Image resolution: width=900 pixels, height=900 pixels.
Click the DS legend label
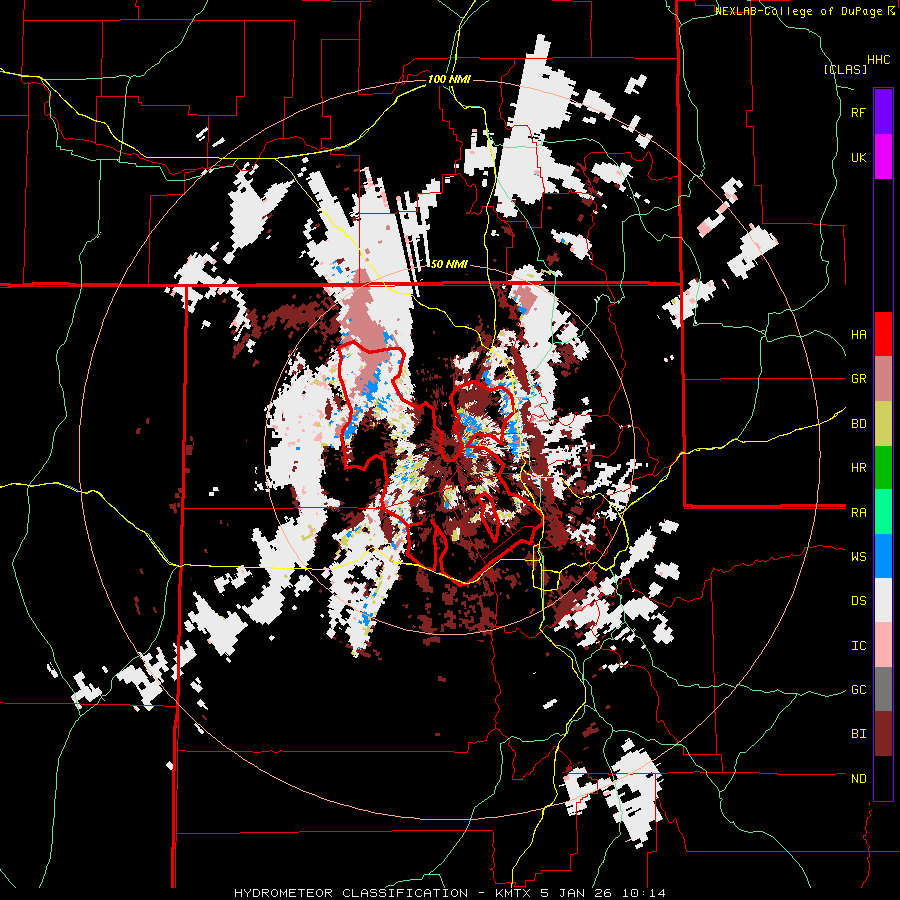[x=858, y=601]
